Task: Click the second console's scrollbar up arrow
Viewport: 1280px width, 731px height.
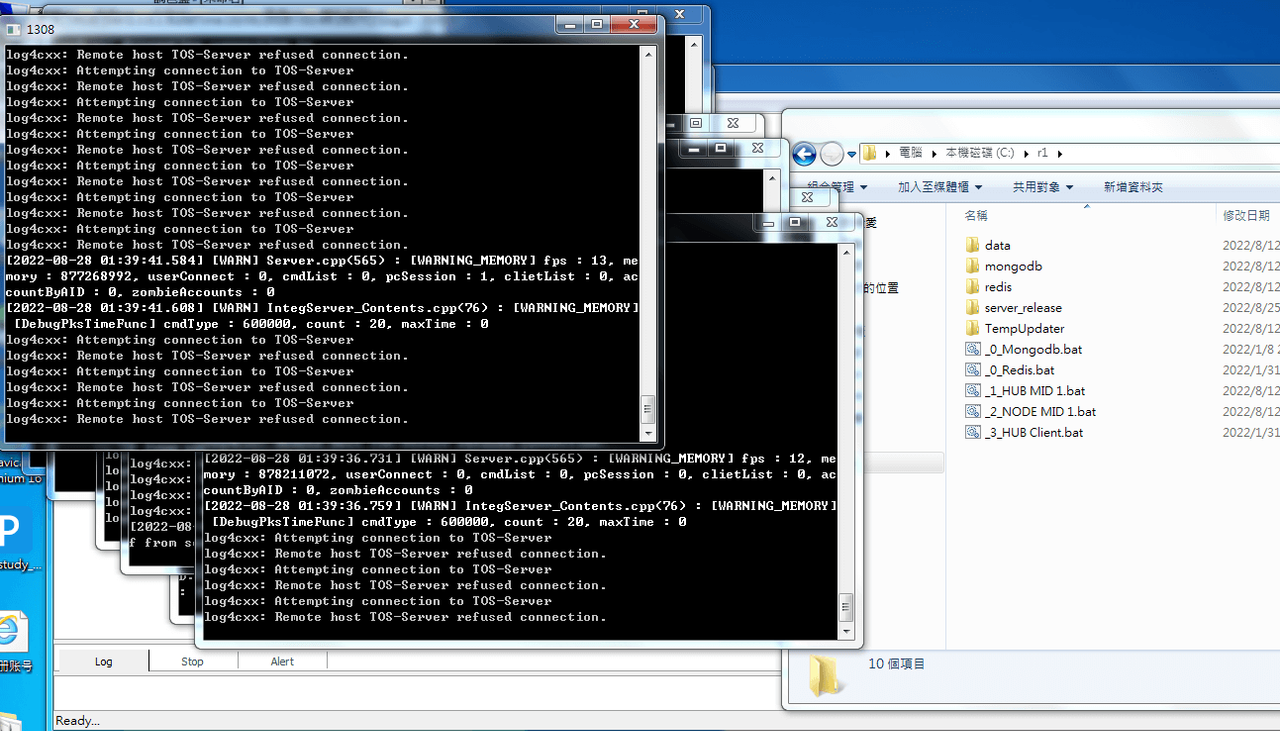Action: coord(846,251)
